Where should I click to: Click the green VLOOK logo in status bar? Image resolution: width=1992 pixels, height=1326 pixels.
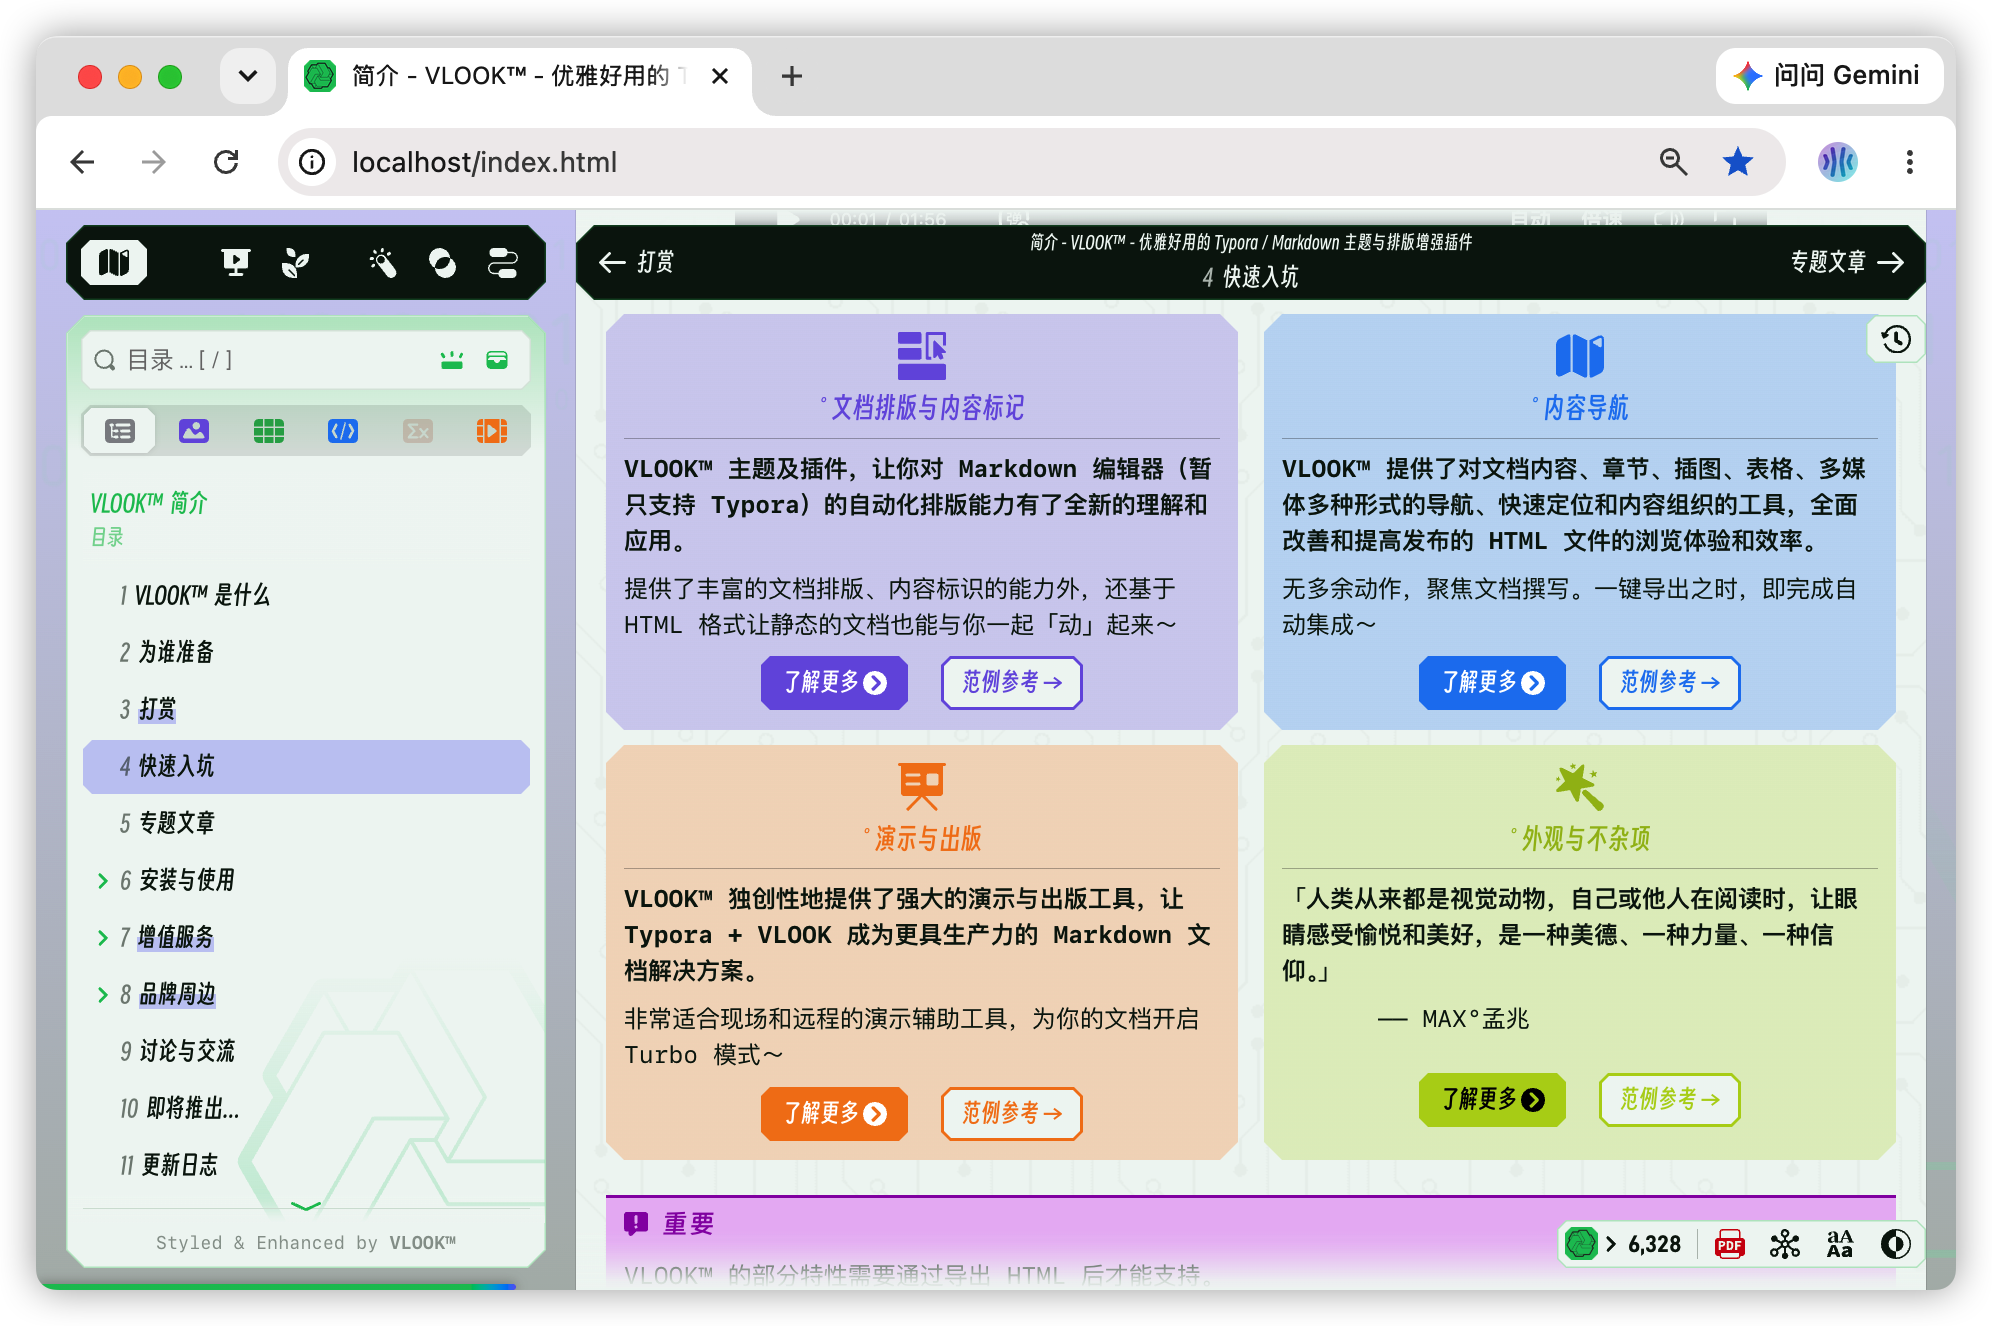1581,1244
